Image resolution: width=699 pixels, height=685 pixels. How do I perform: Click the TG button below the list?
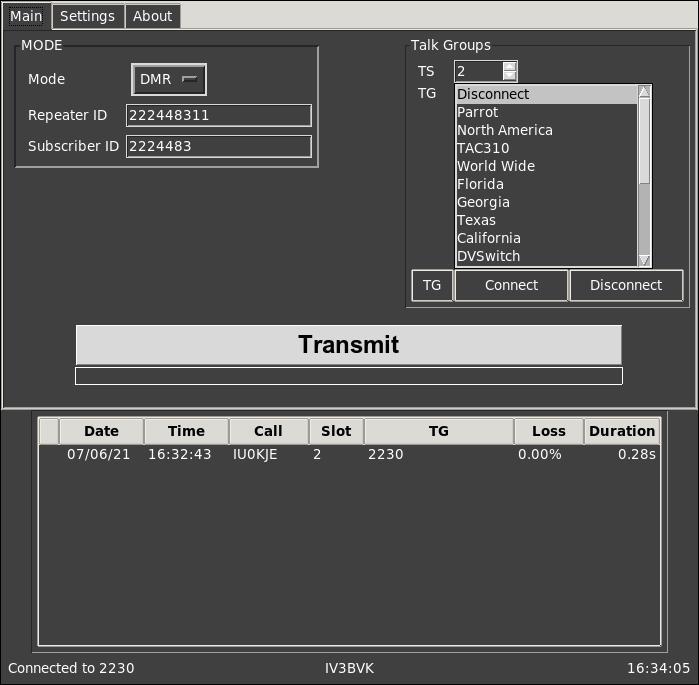432,285
